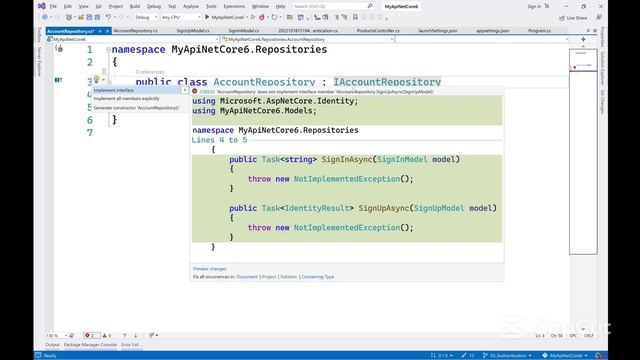Fix all occurrences in Project link
The width and height of the screenshot is (640, 360).
click(269, 277)
